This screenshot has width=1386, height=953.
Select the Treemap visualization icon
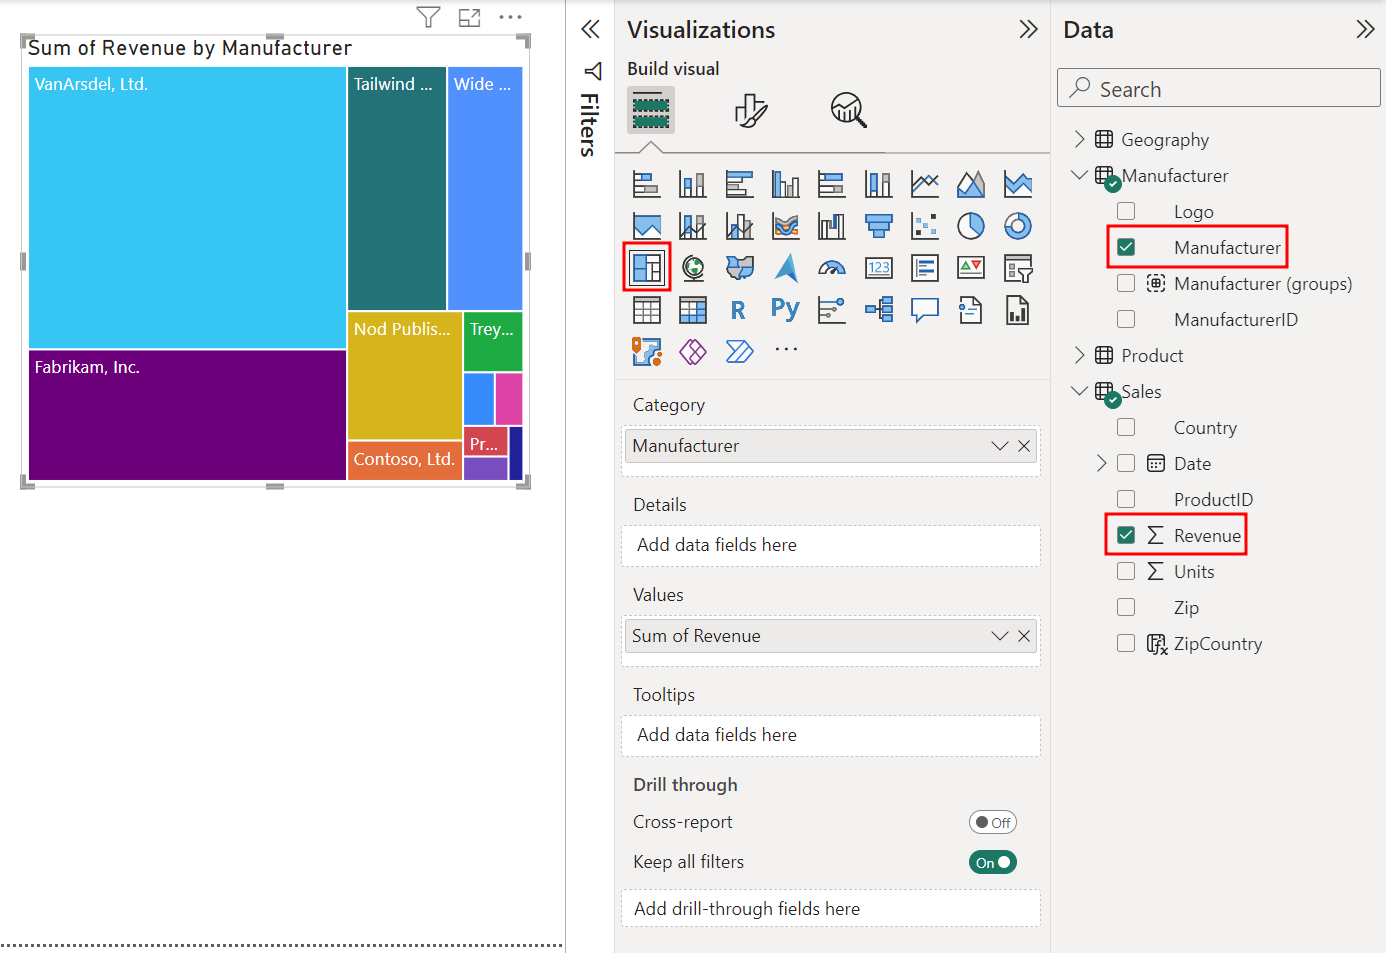[647, 267]
